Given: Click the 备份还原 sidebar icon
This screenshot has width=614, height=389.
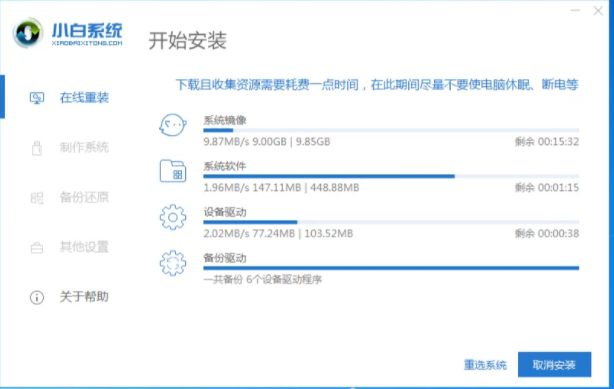Looking at the screenshot, I should click(37, 198).
